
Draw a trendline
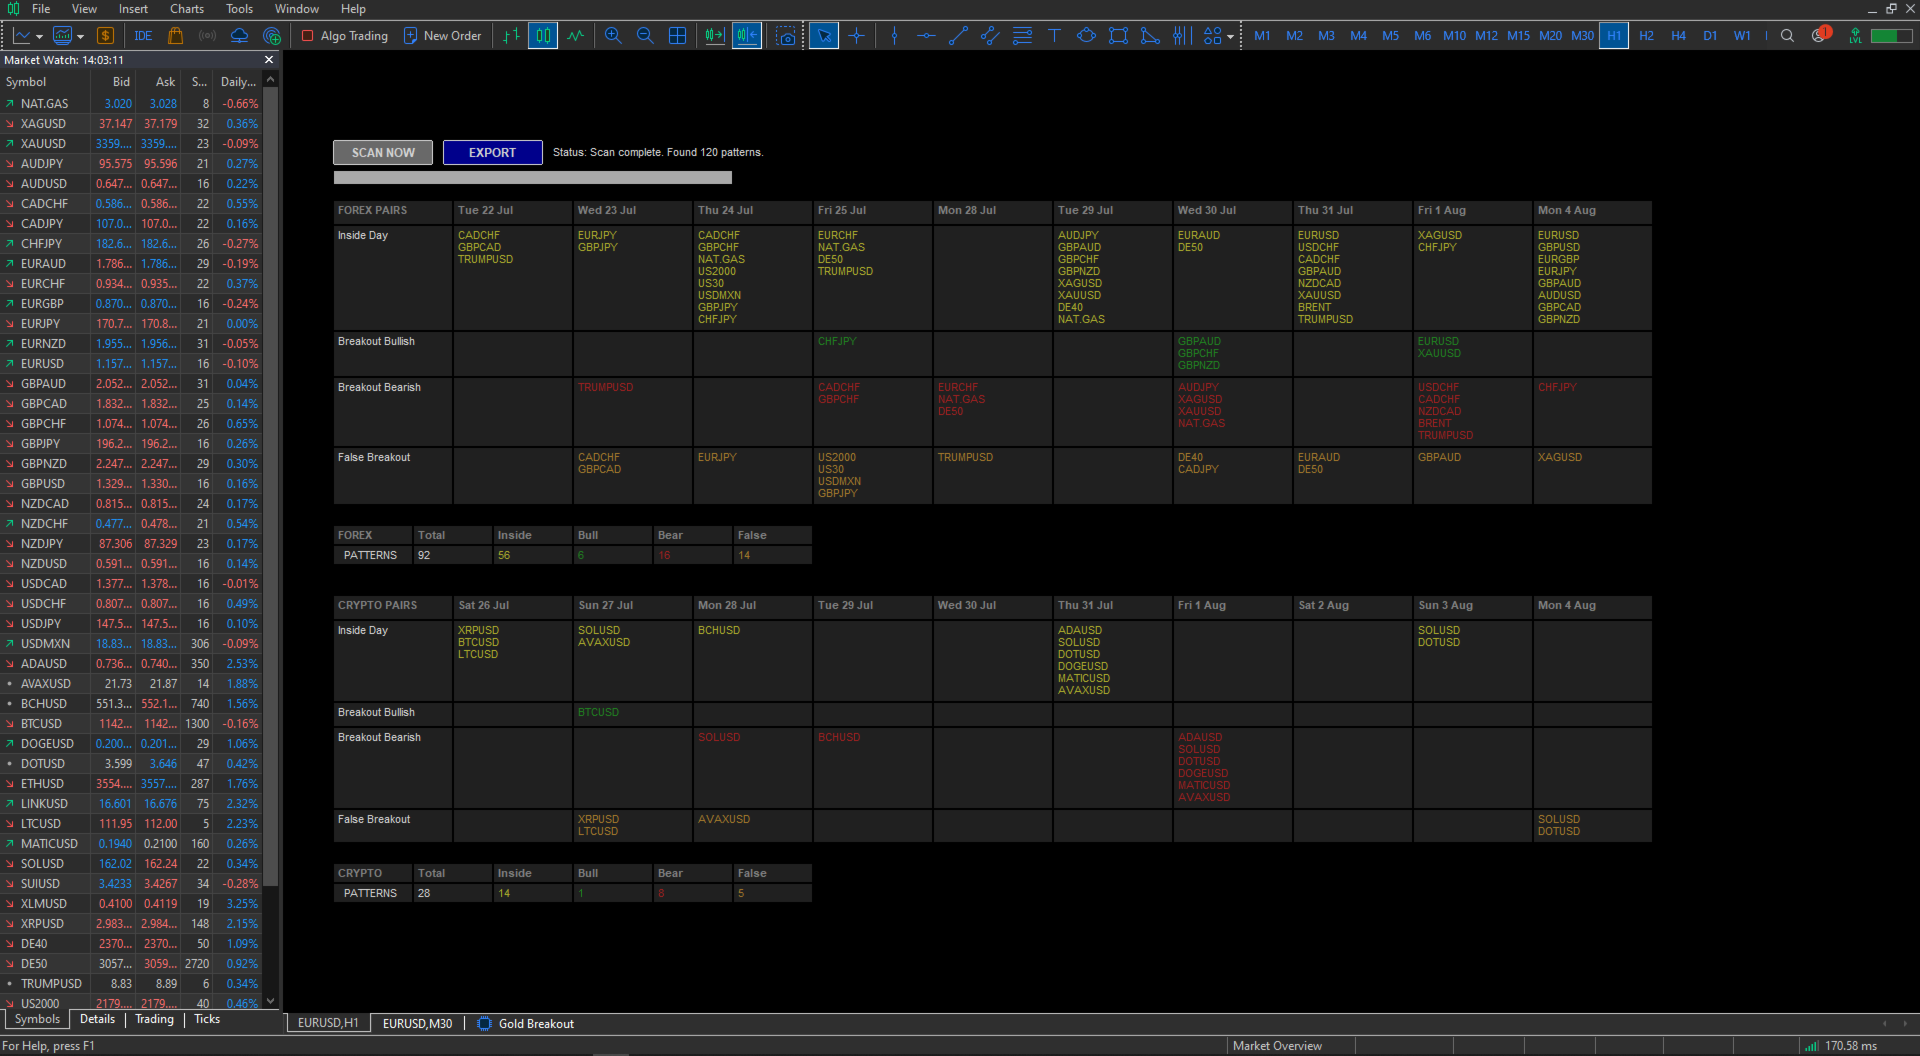958,36
